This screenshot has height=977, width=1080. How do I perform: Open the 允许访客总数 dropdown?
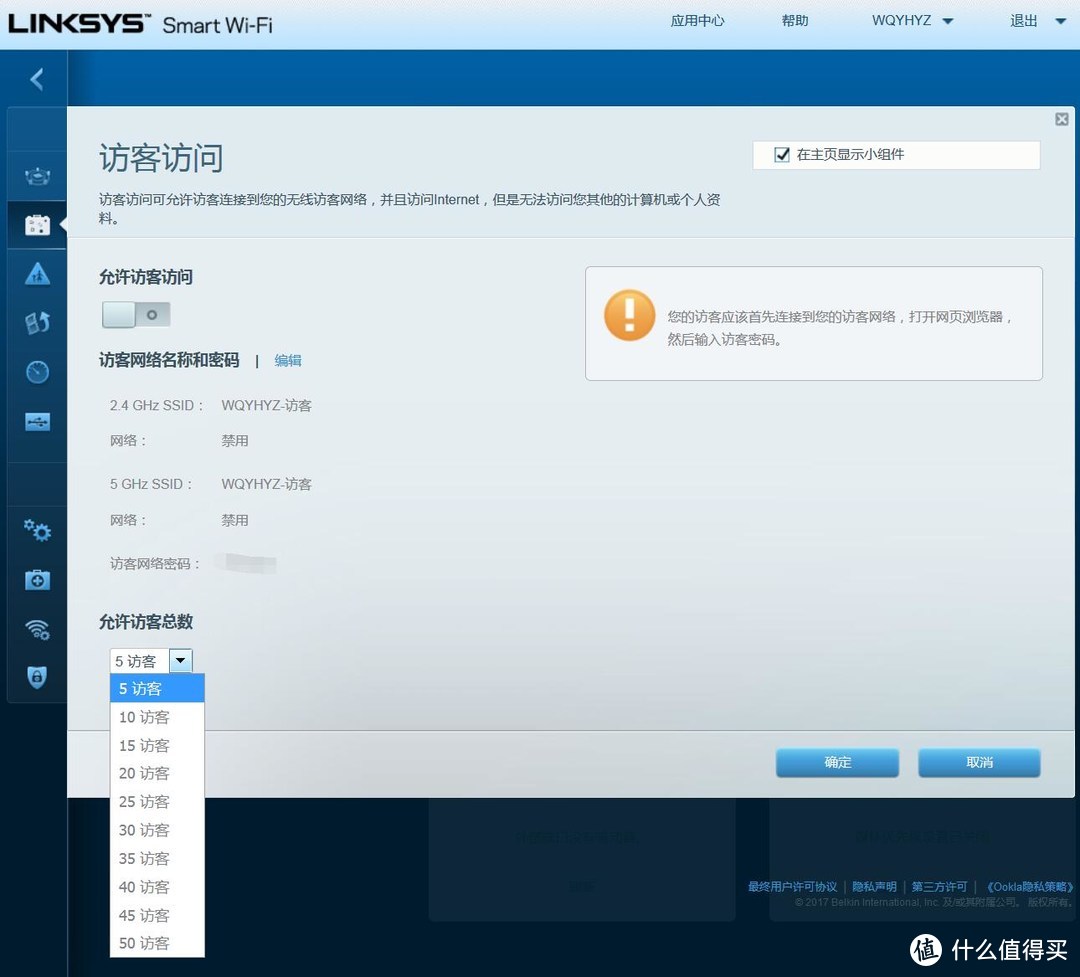click(179, 660)
